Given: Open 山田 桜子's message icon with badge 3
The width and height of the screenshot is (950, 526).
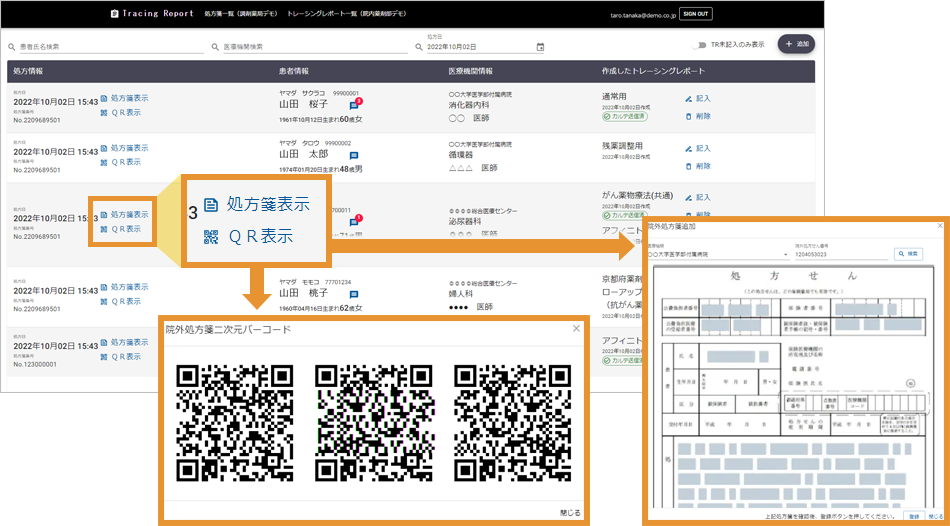Looking at the screenshot, I should point(354,105).
